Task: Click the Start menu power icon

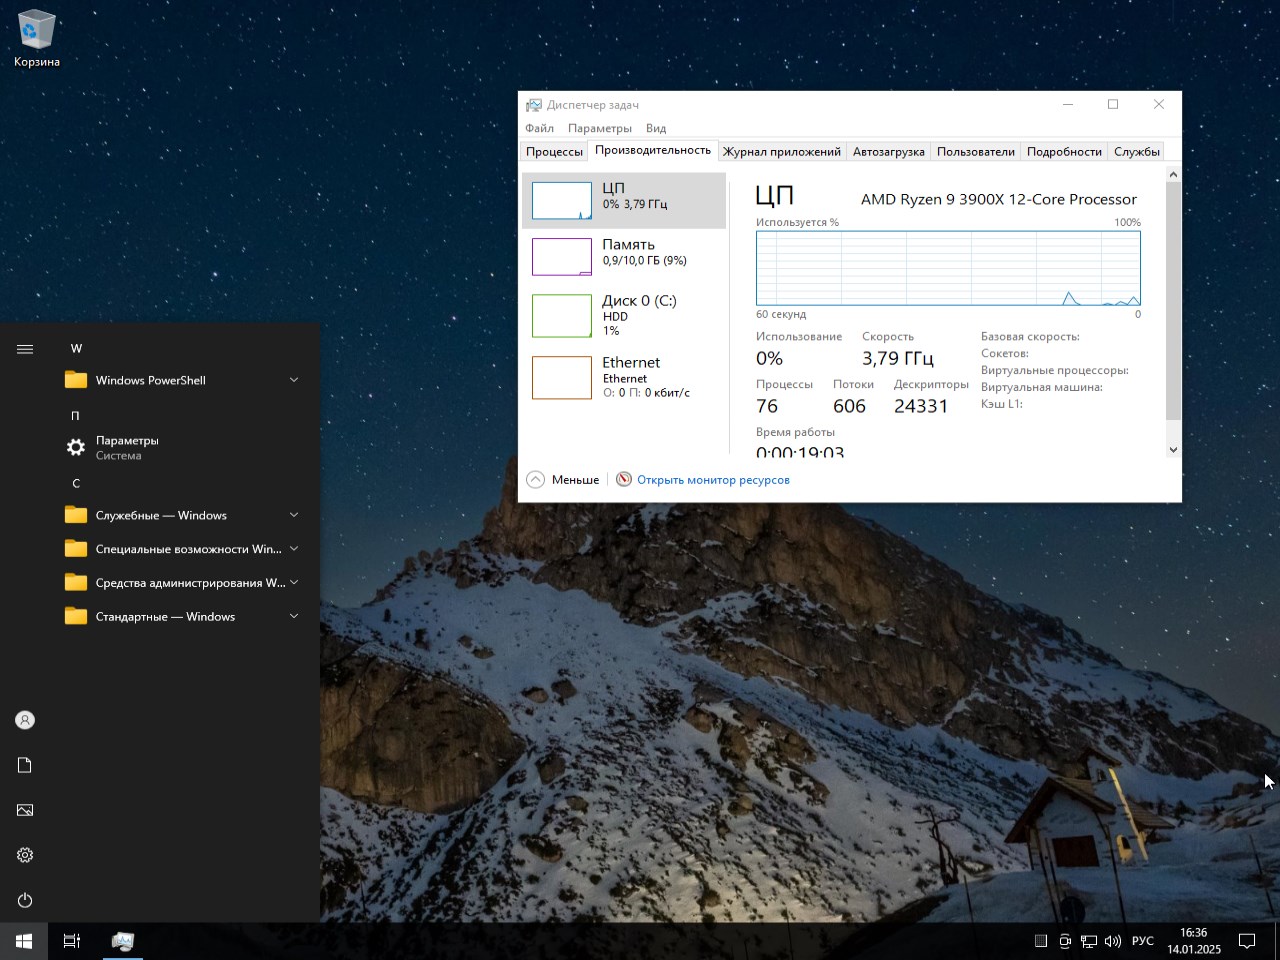Action: [25, 900]
